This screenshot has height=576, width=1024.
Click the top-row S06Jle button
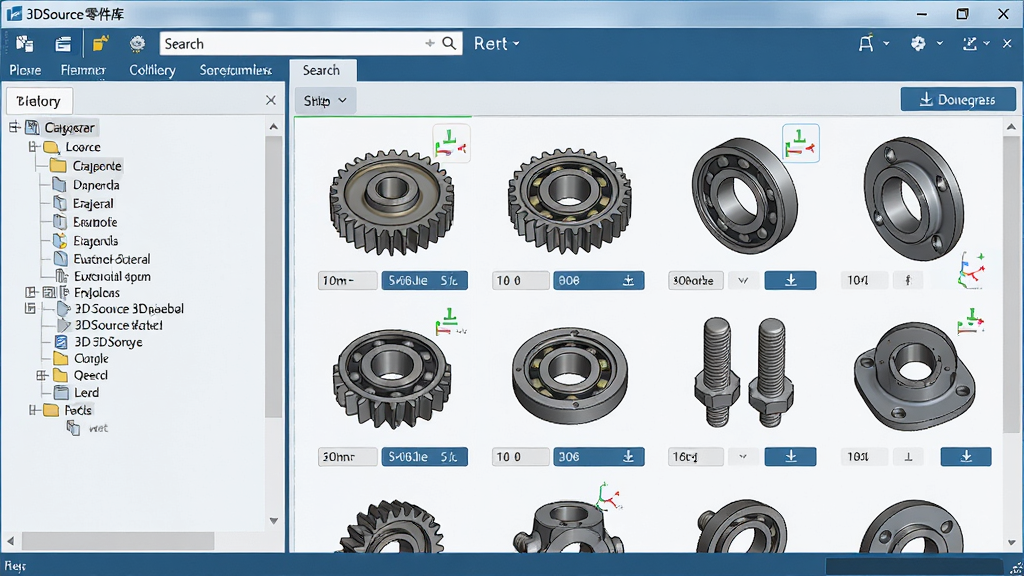[x=424, y=280]
